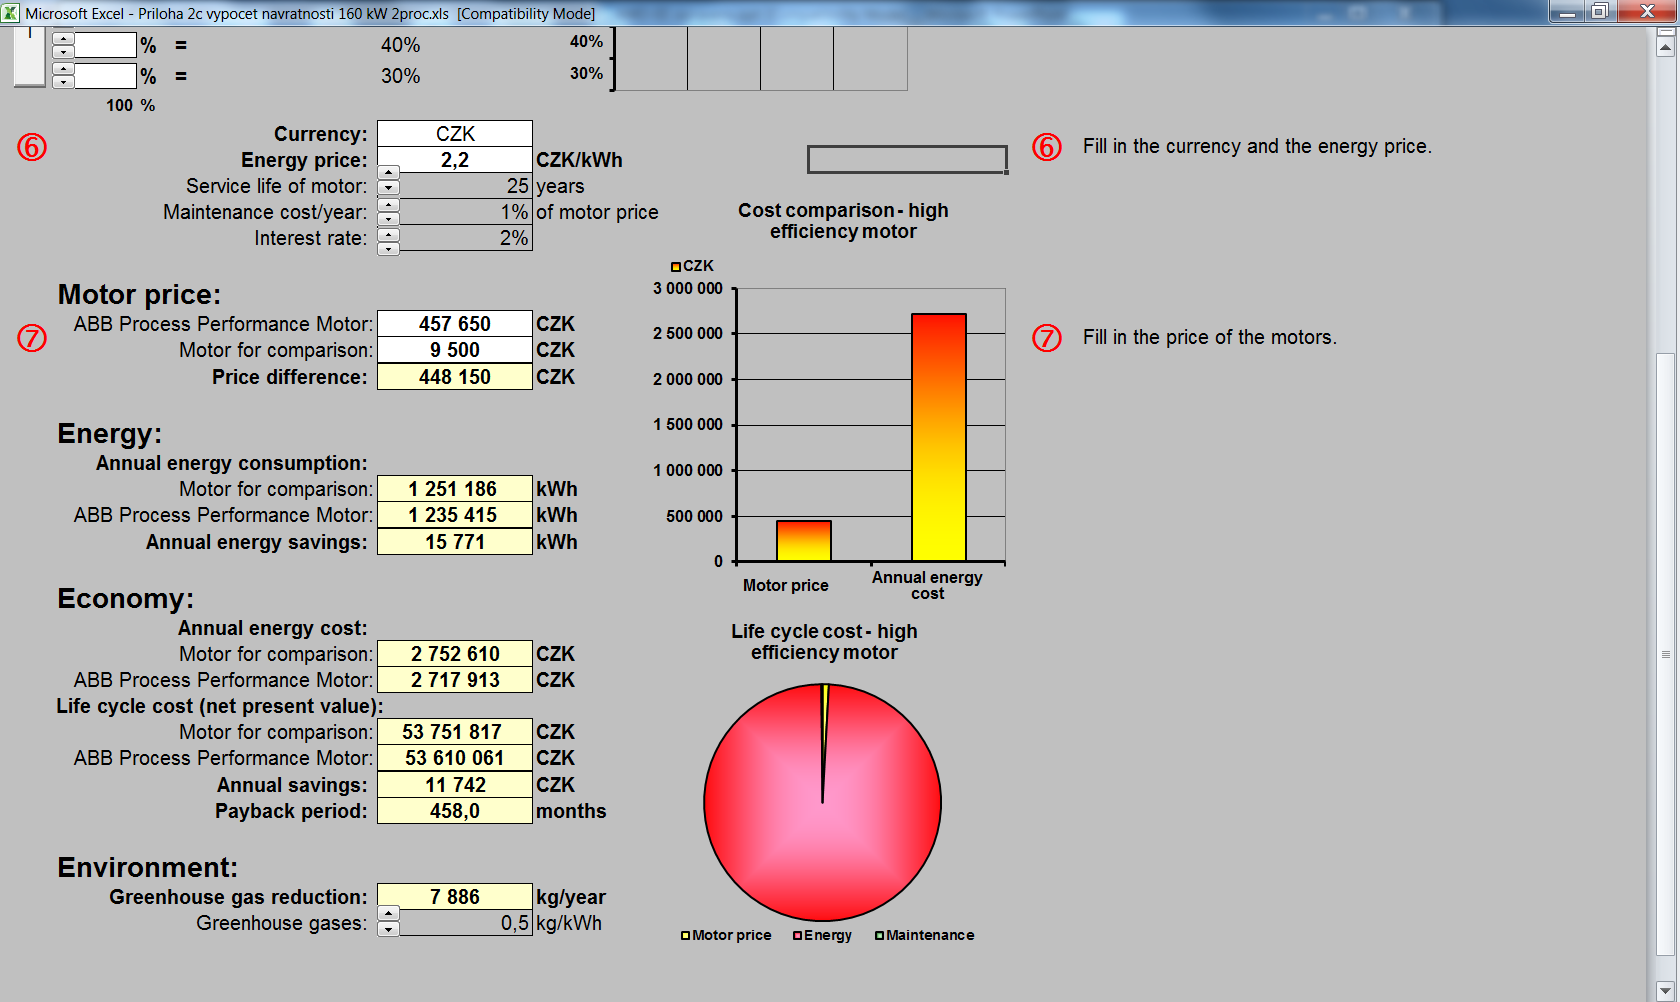Select ABB motor consumption 1 235 415
This screenshot has height=1002, width=1680.
[455, 515]
